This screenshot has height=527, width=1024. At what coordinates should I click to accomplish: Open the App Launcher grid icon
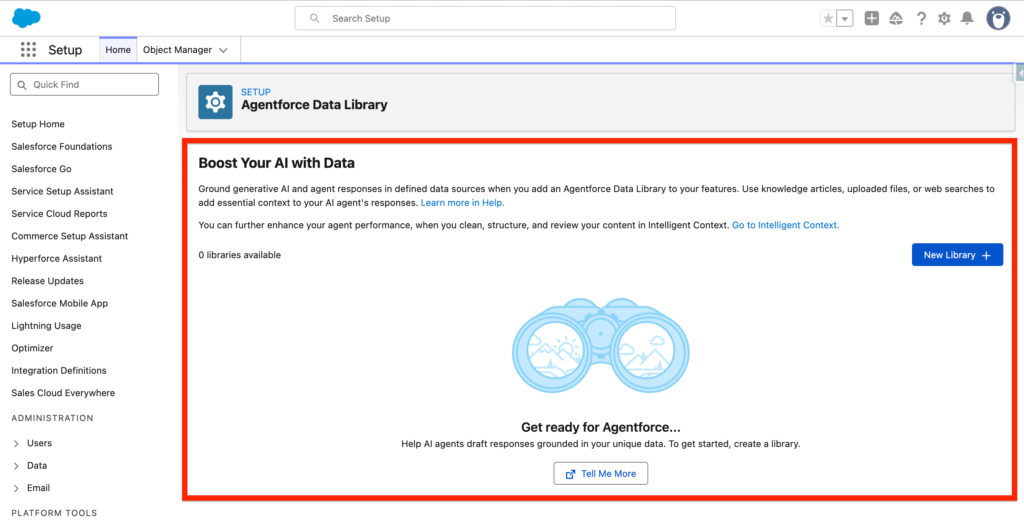point(28,50)
